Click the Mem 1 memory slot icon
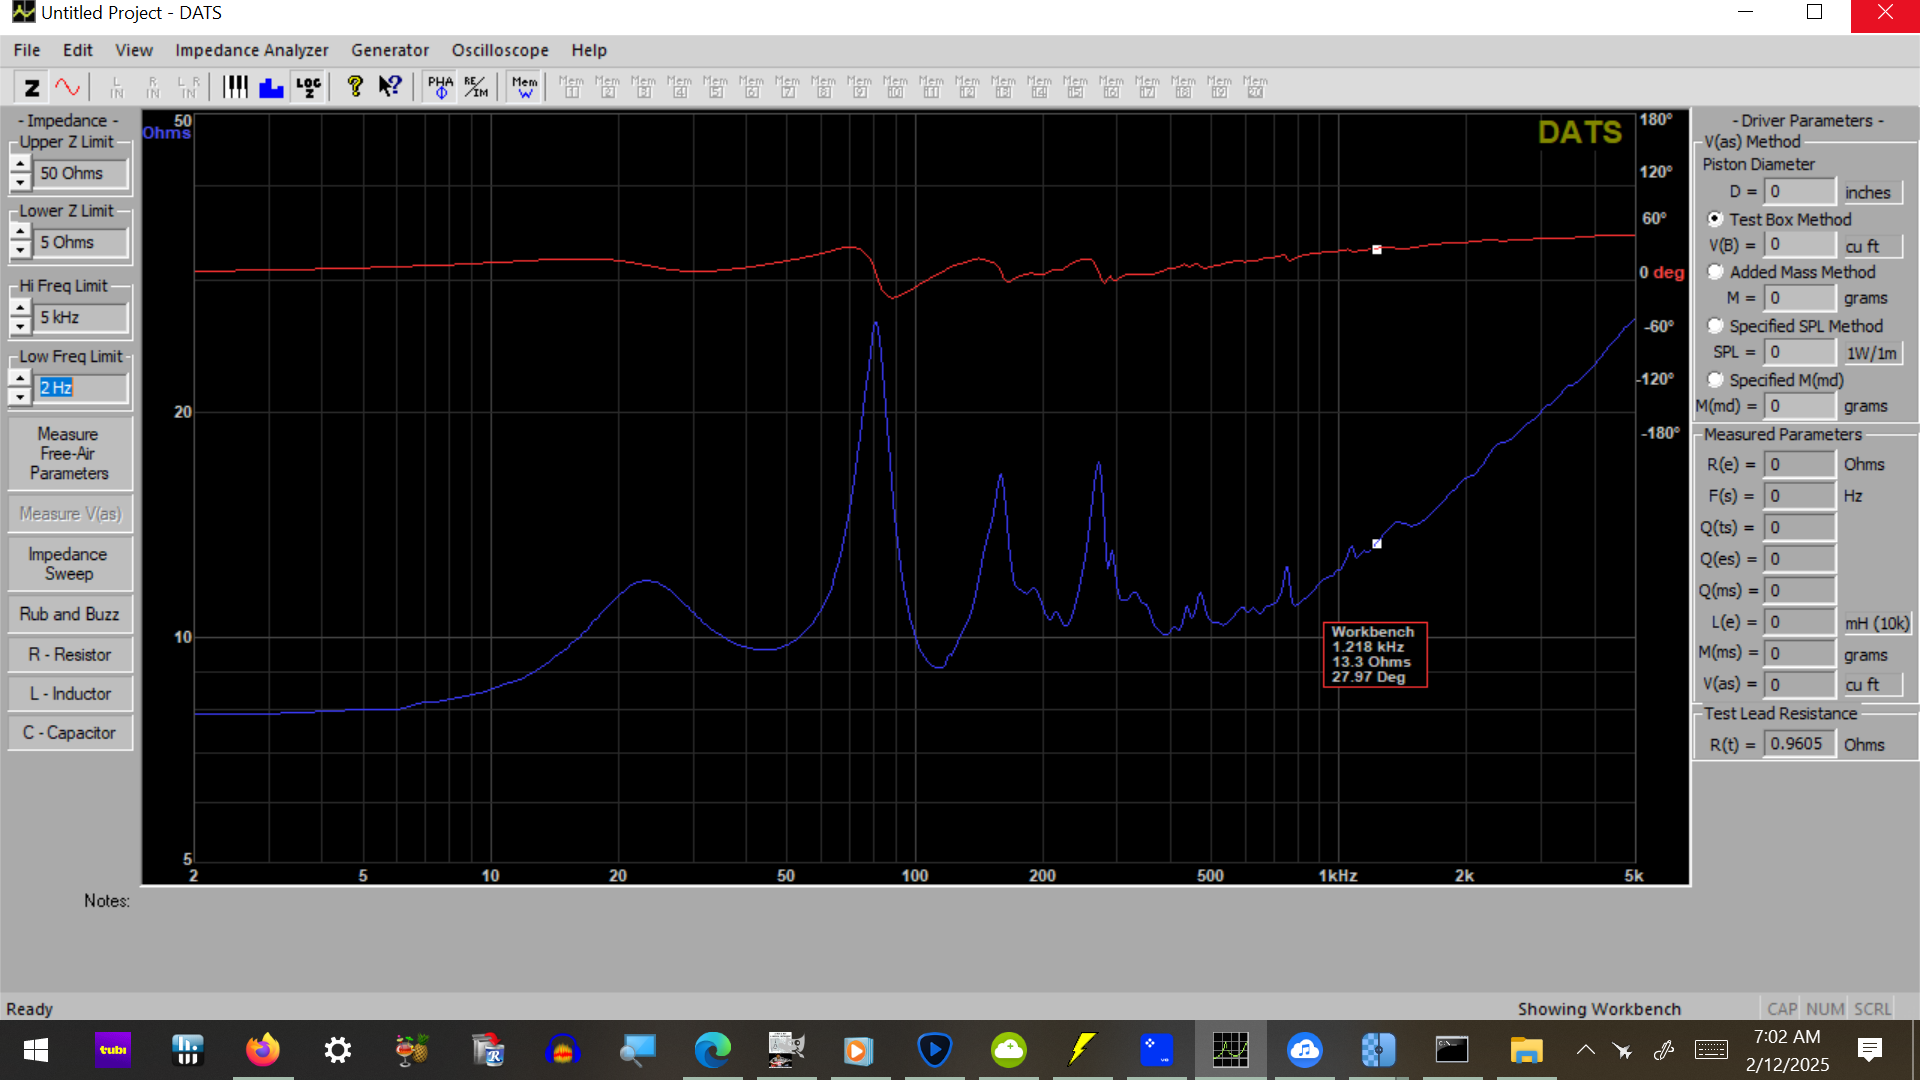Viewport: 1920px width, 1080px height. [x=571, y=87]
